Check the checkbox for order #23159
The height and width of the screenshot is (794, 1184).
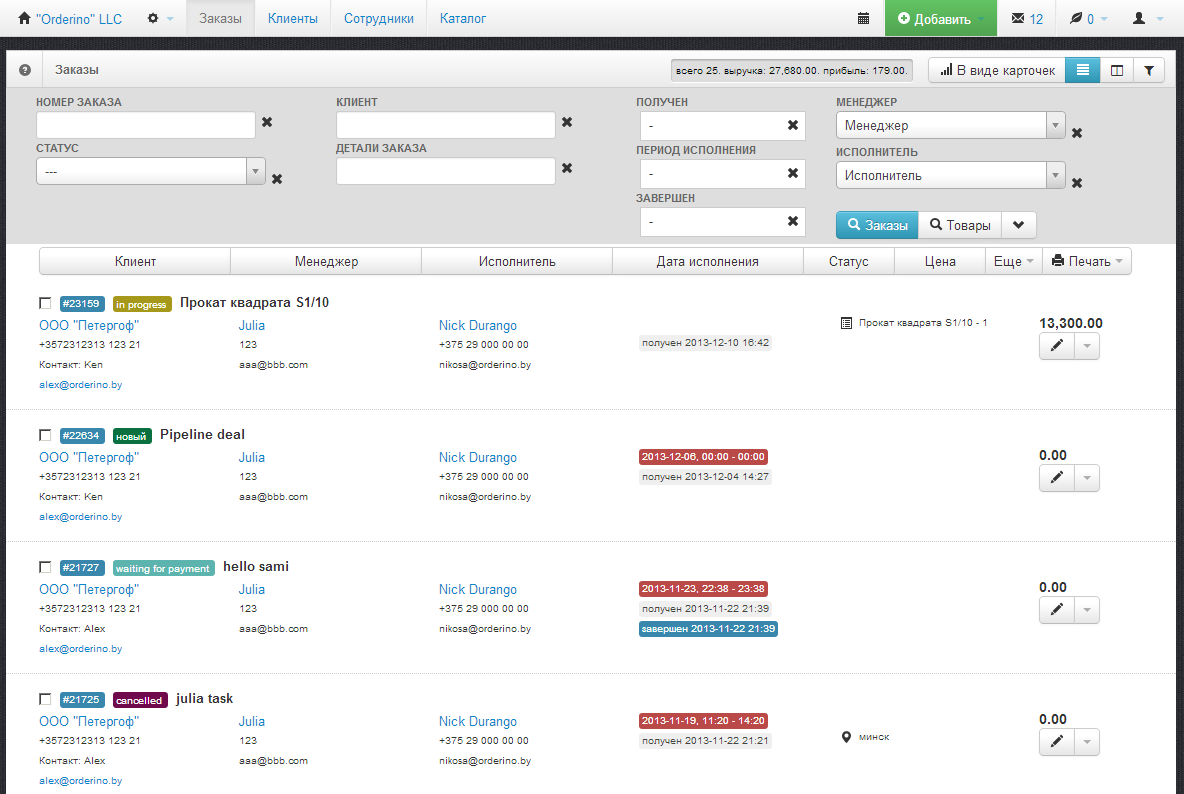point(45,303)
